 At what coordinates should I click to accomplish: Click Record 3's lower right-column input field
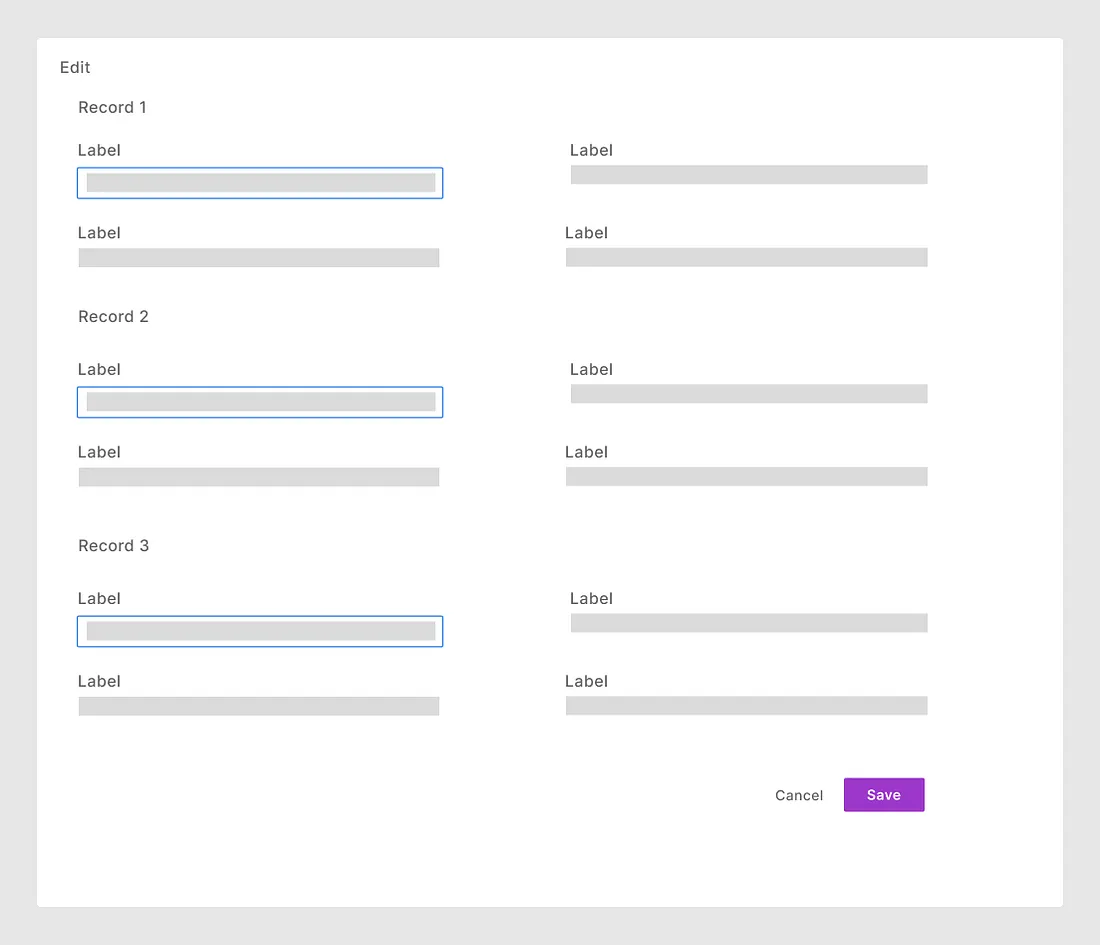(x=746, y=706)
